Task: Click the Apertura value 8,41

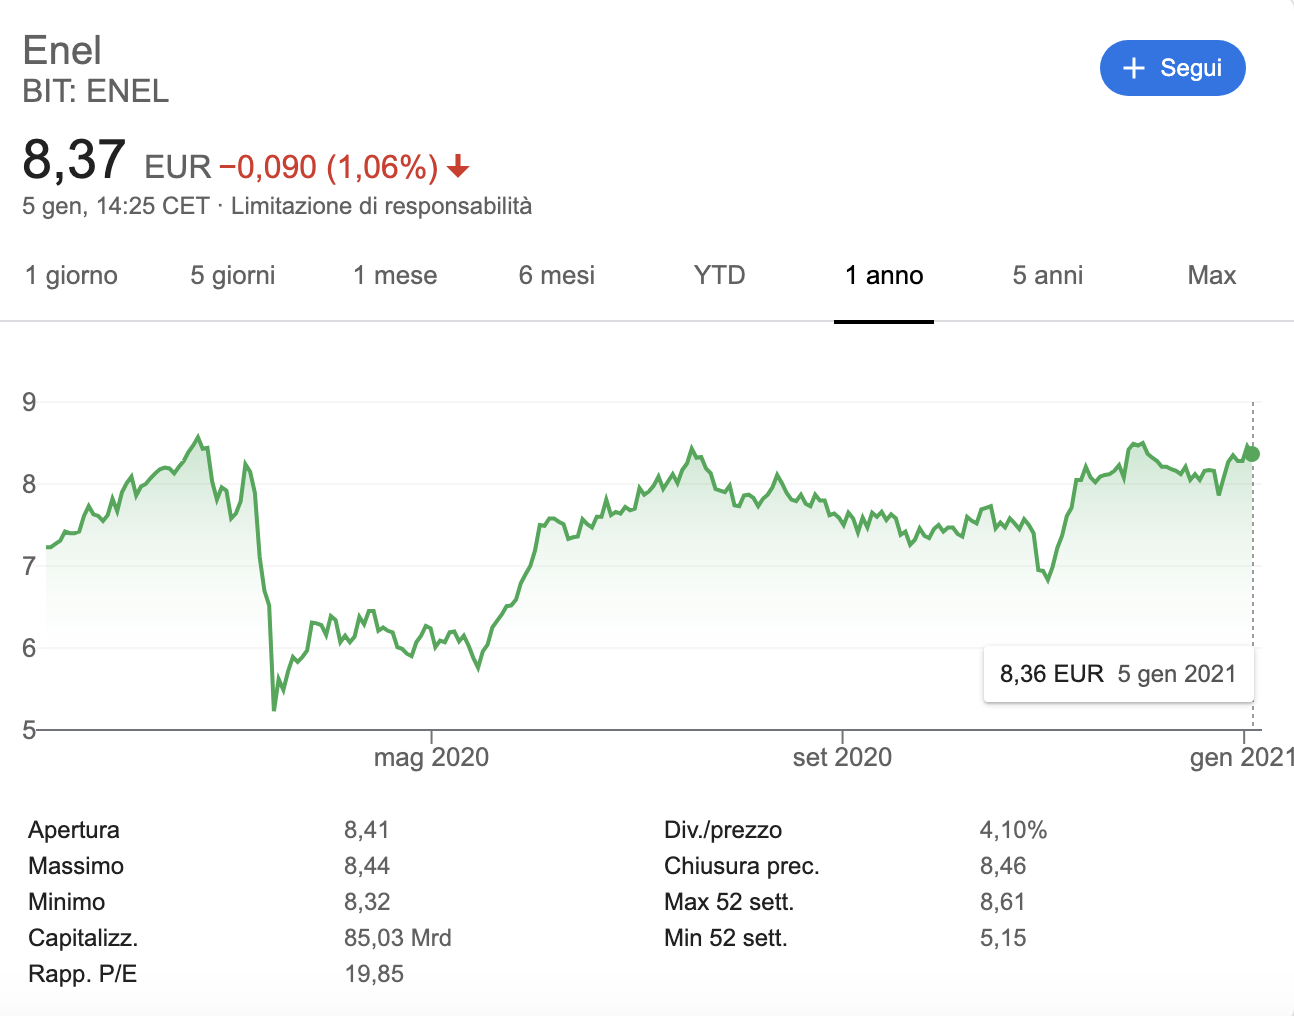Action: click(x=366, y=830)
